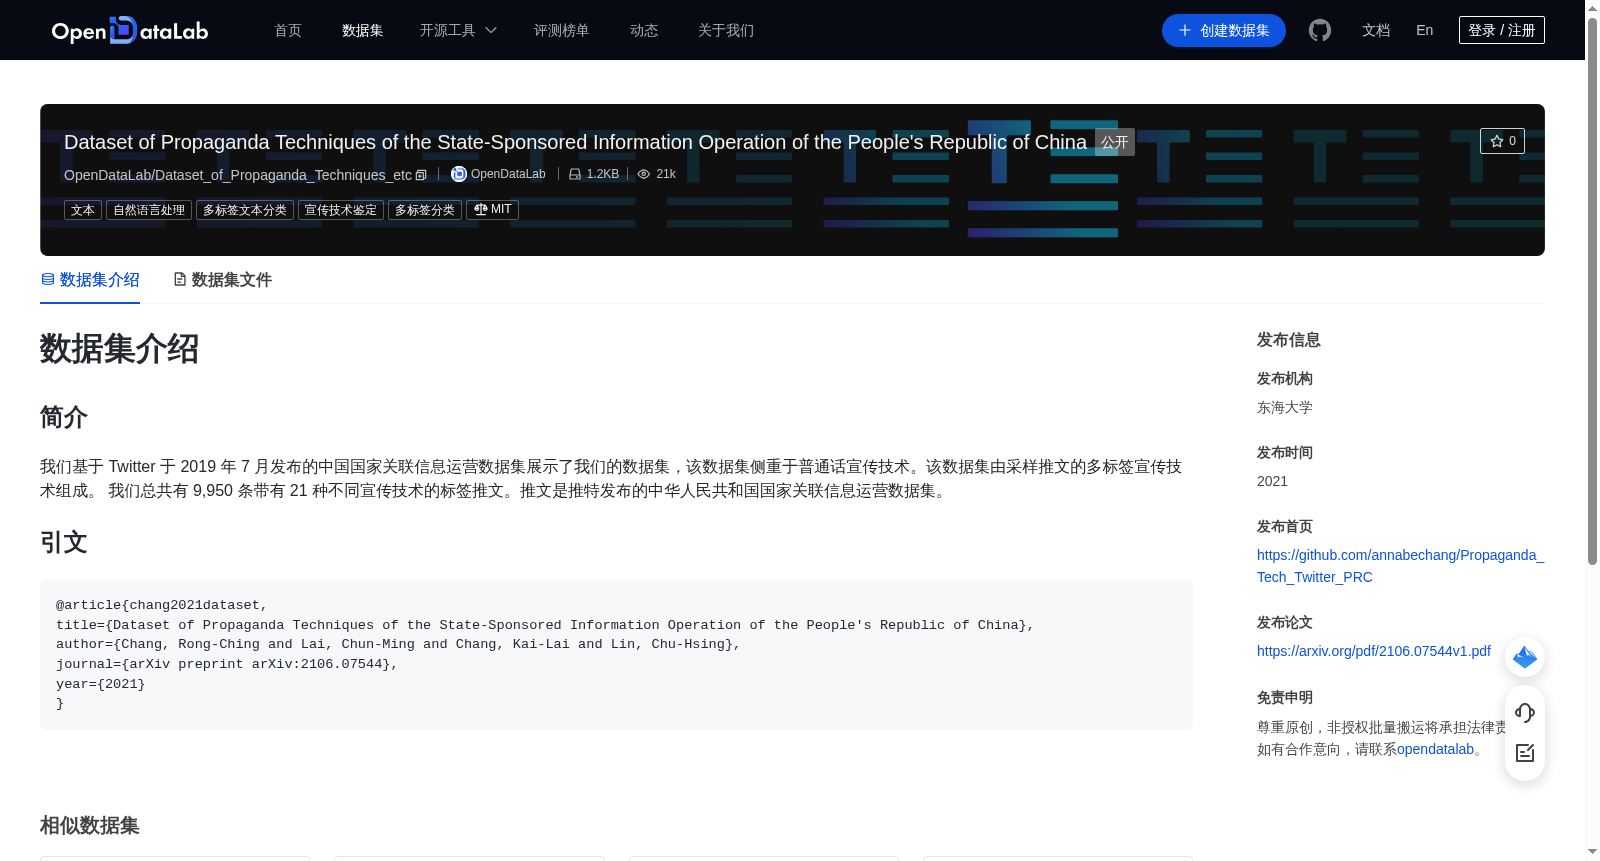Star this dataset
Image resolution: width=1600 pixels, height=861 pixels.
click(1502, 141)
